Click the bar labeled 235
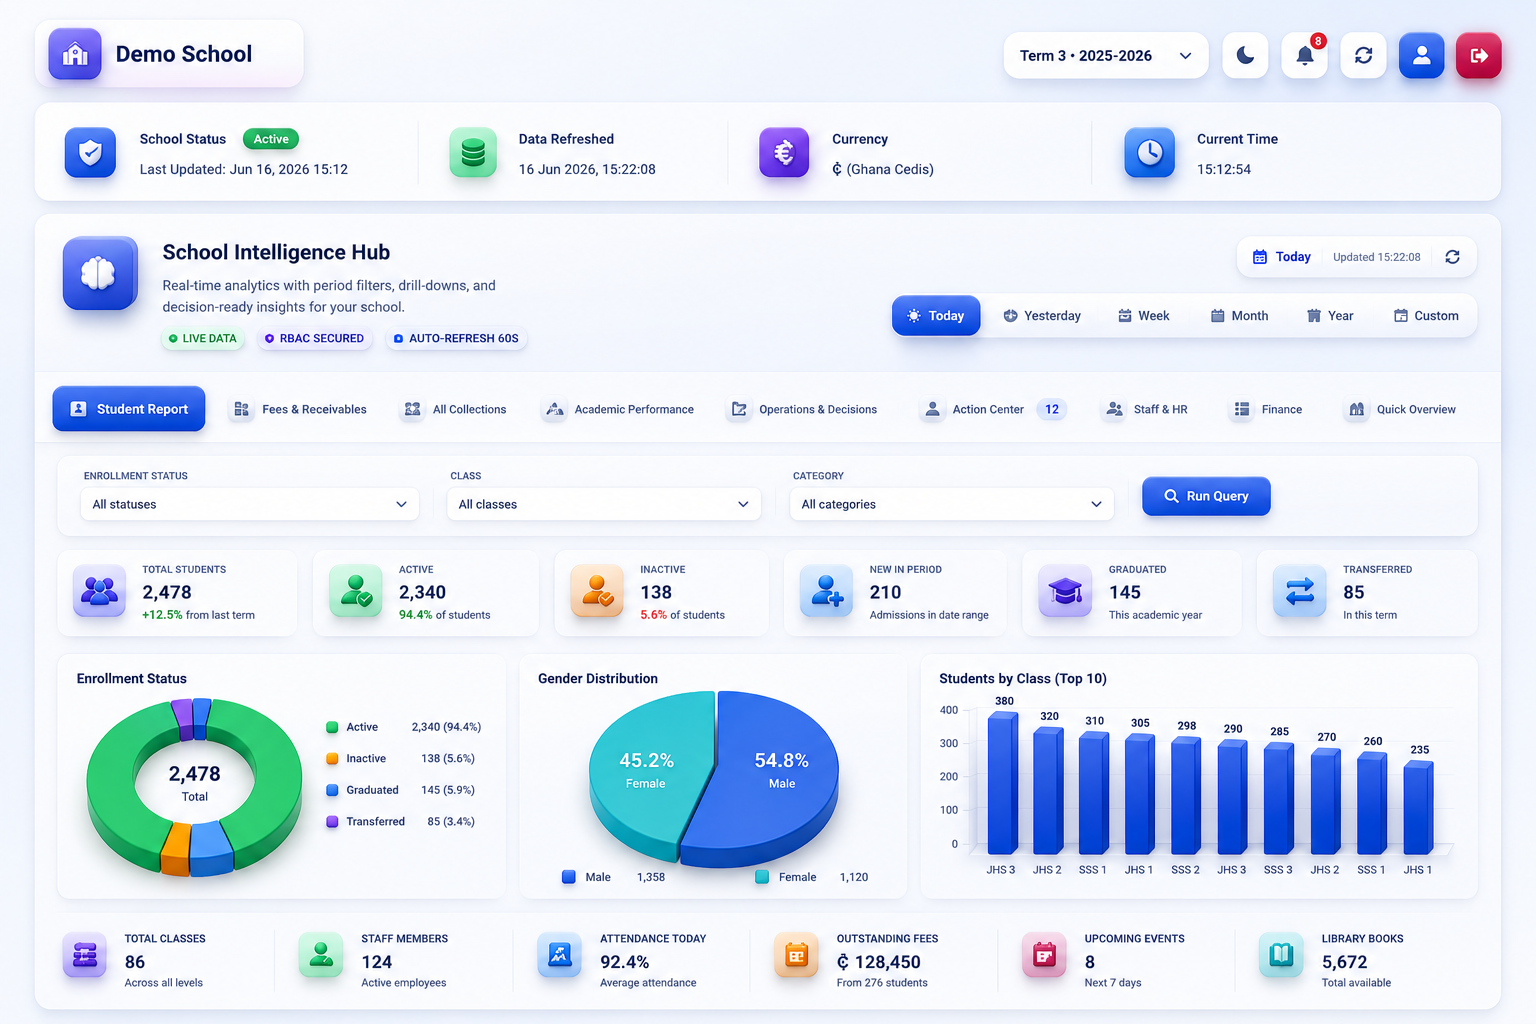Image resolution: width=1536 pixels, height=1024 pixels. click(1418, 808)
